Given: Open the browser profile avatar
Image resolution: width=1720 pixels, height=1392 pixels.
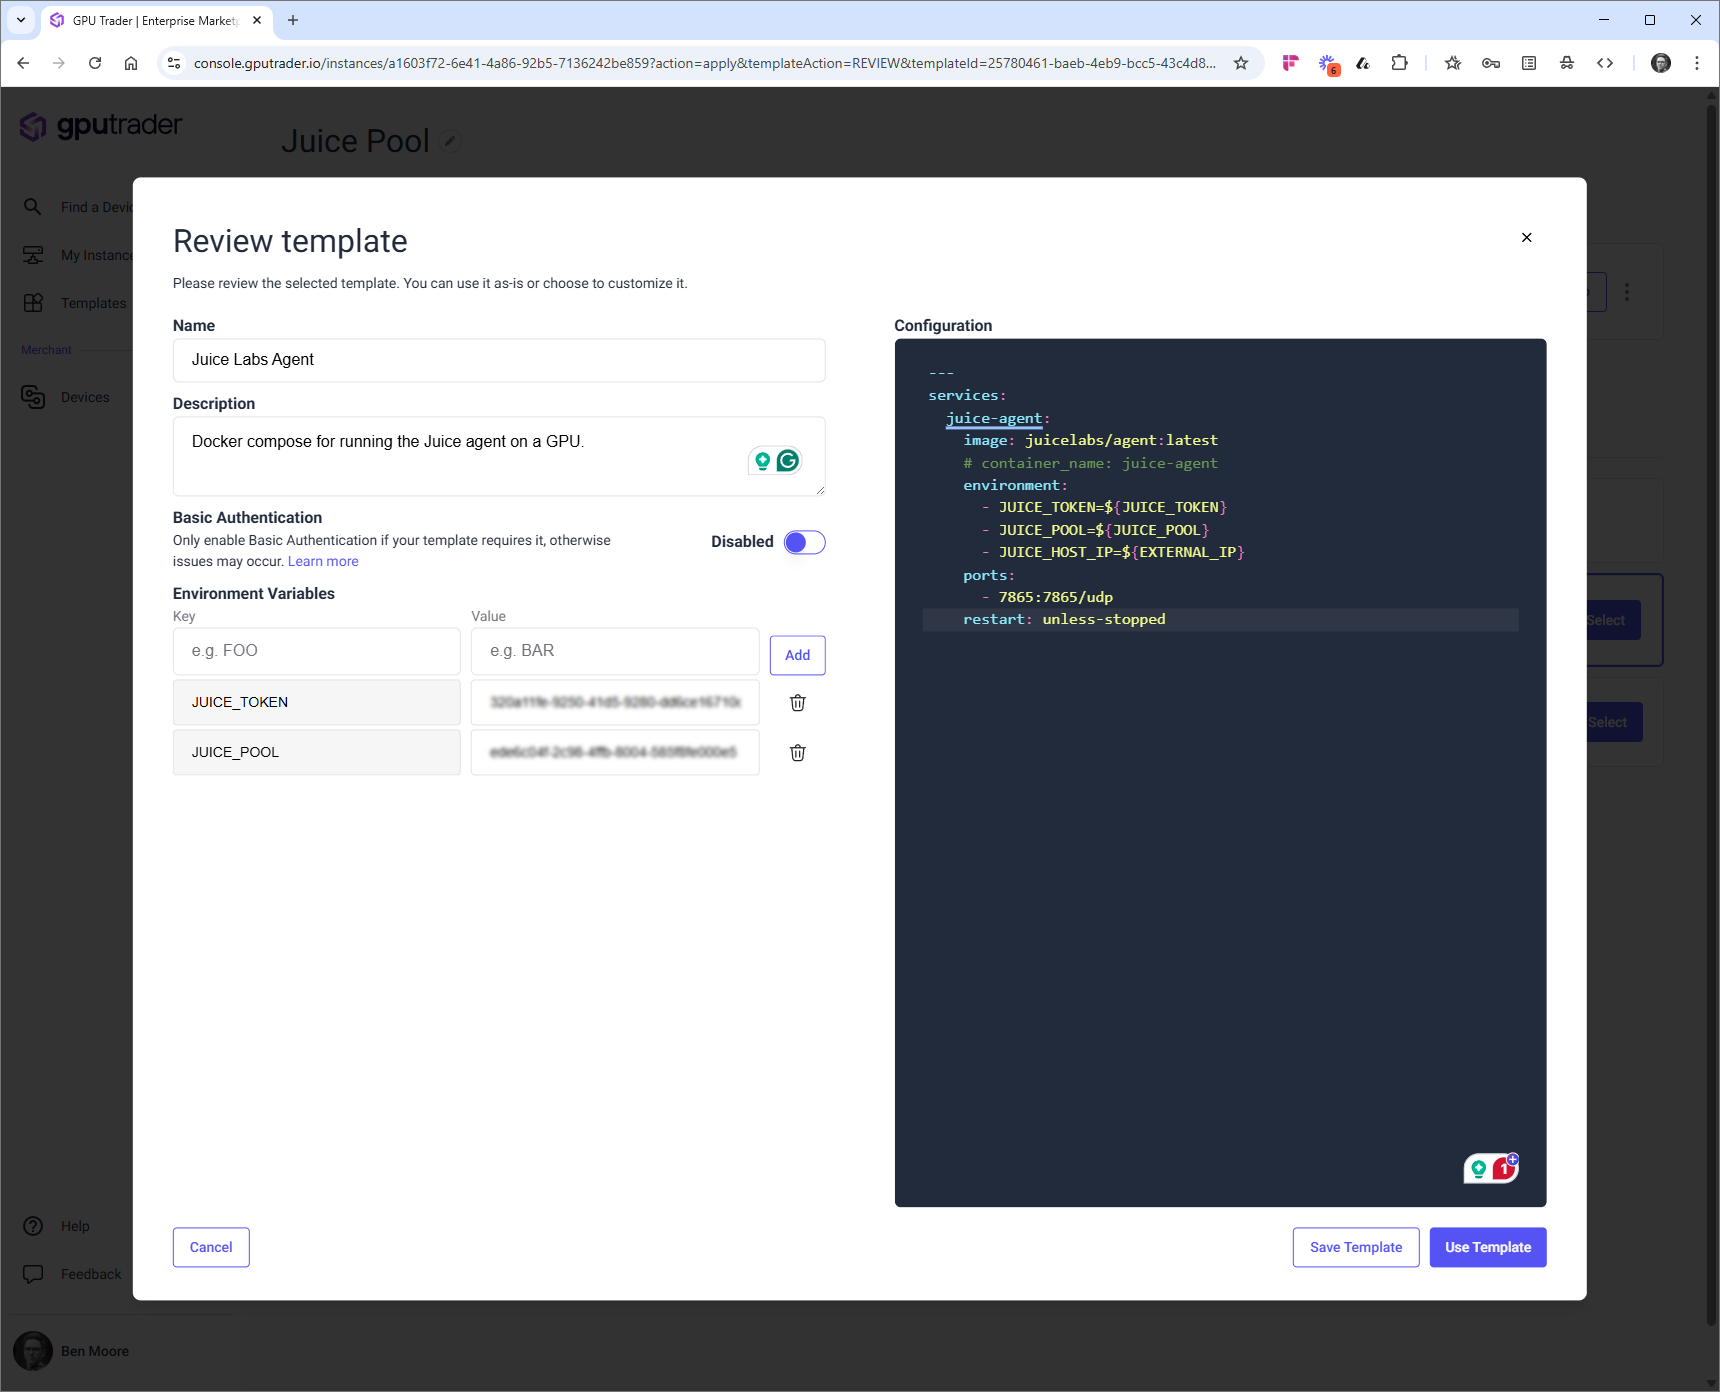Looking at the screenshot, I should point(1661,63).
